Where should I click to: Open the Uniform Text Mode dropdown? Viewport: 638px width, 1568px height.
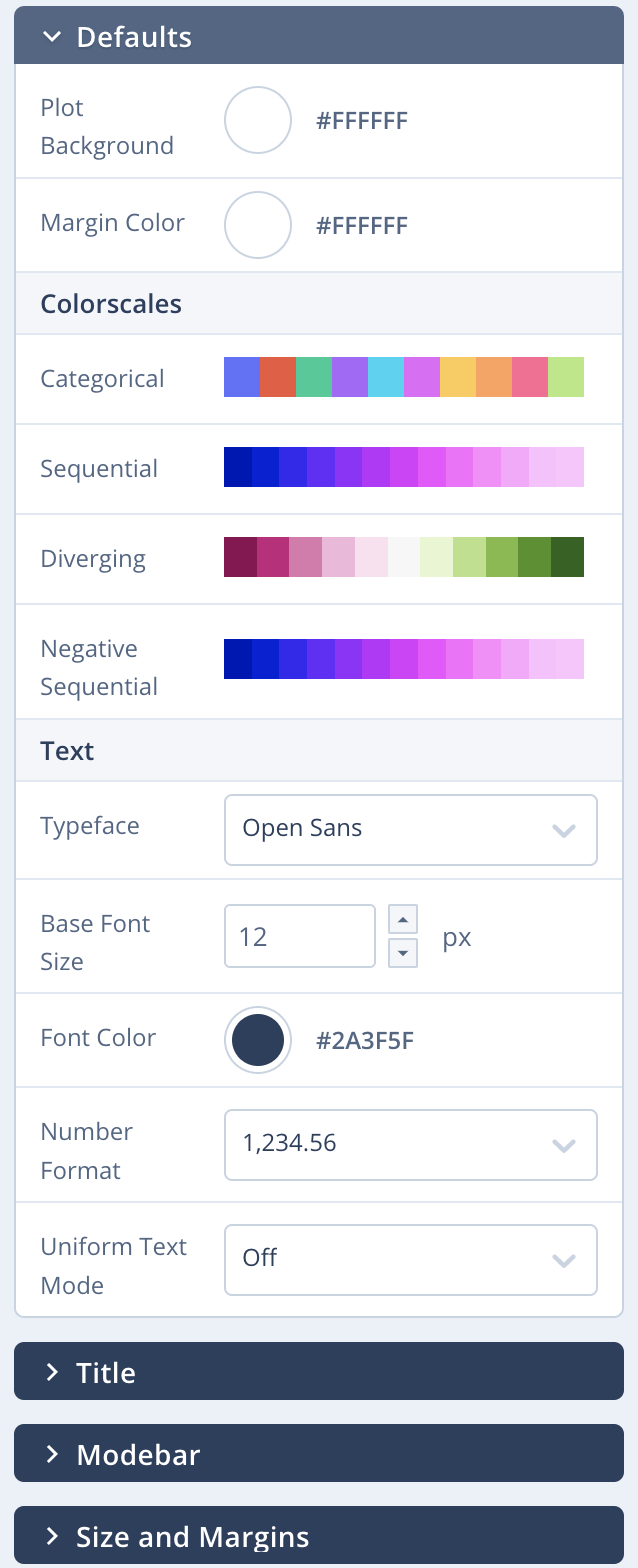pos(410,1259)
